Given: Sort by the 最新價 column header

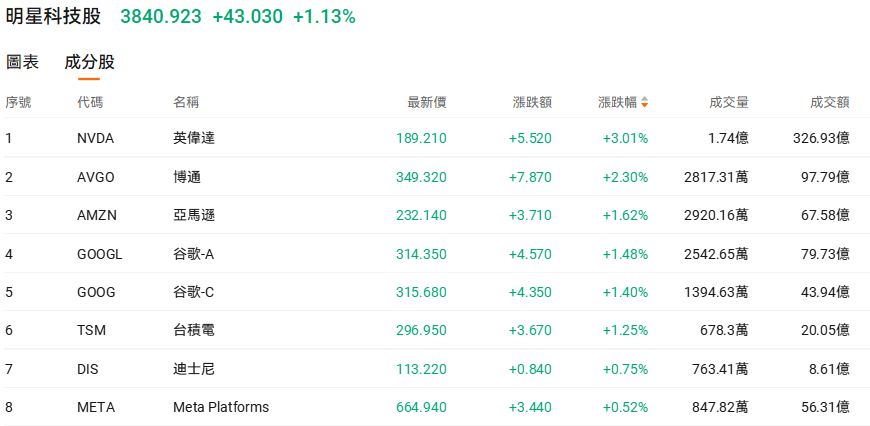Looking at the screenshot, I should [x=426, y=102].
